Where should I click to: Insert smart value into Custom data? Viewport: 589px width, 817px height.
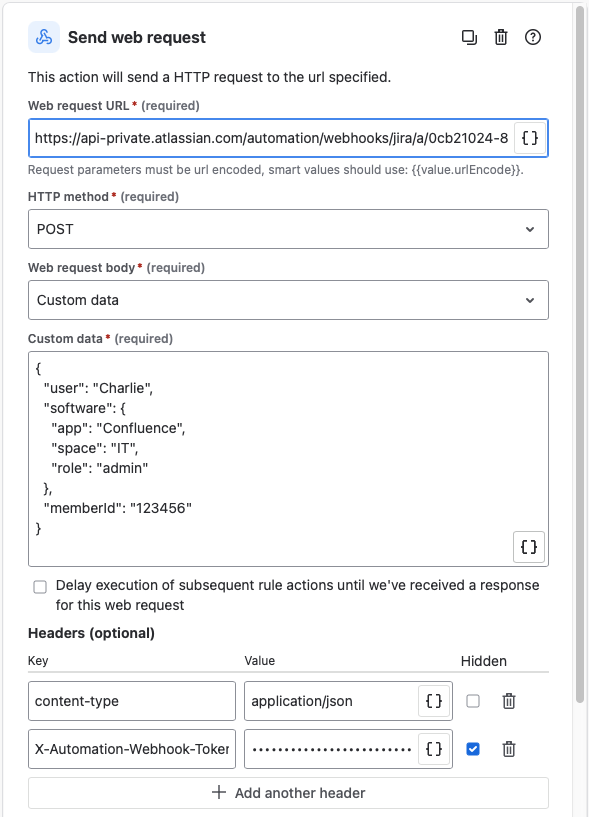coord(529,547)
